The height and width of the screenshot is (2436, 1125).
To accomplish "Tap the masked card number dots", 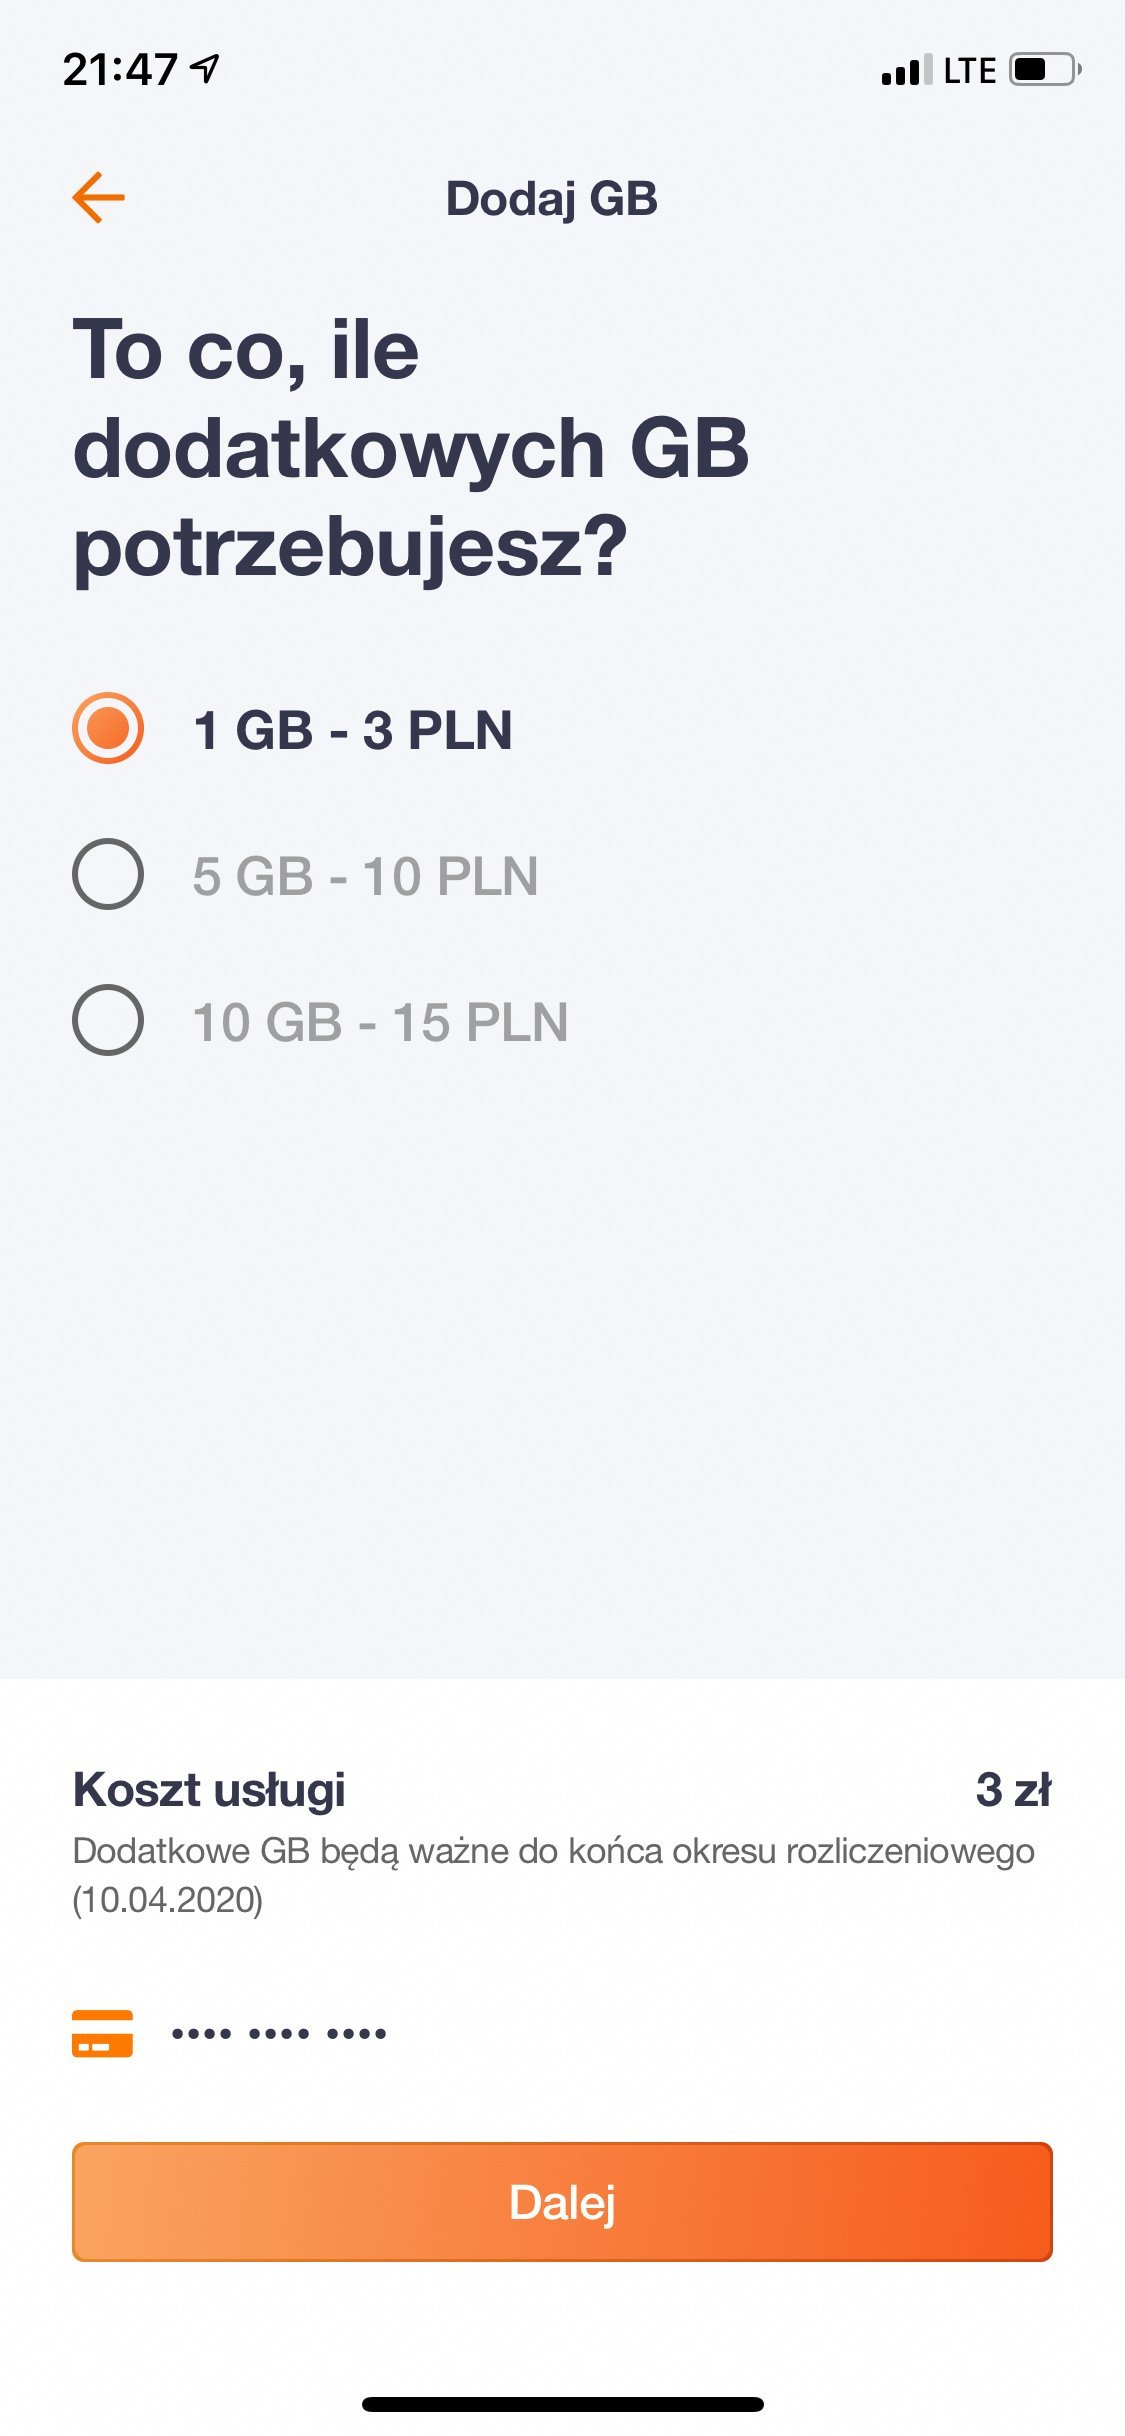I will tap(279, 2033).
